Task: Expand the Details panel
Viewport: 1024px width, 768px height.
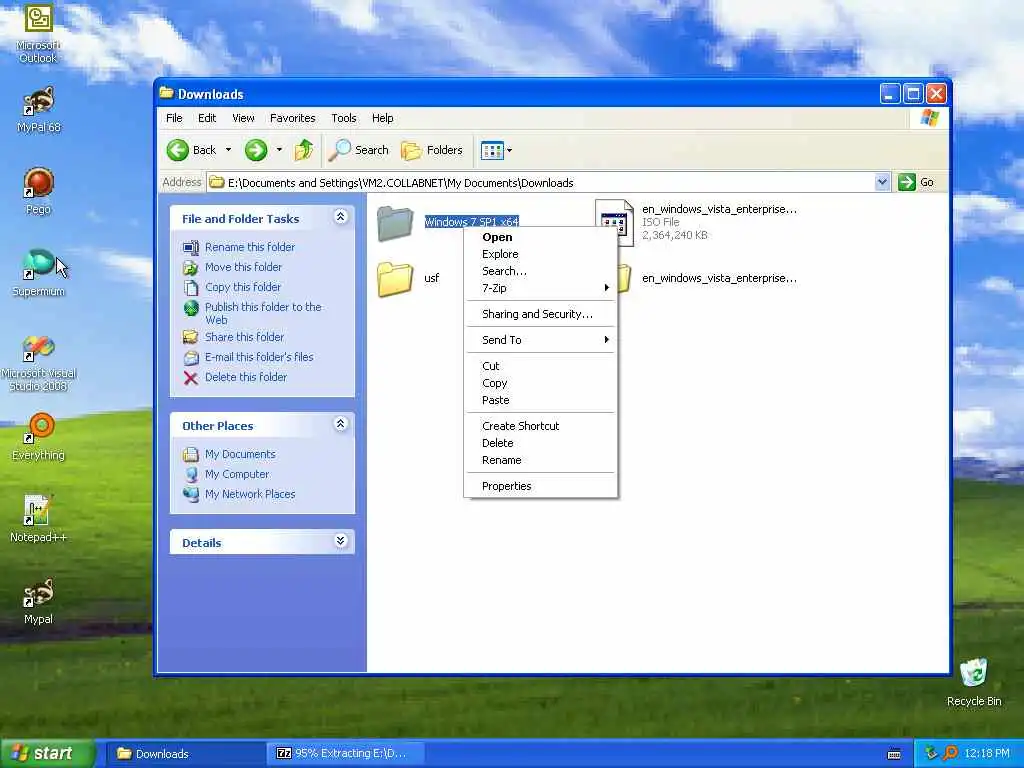Action: (x=340, y=541)
